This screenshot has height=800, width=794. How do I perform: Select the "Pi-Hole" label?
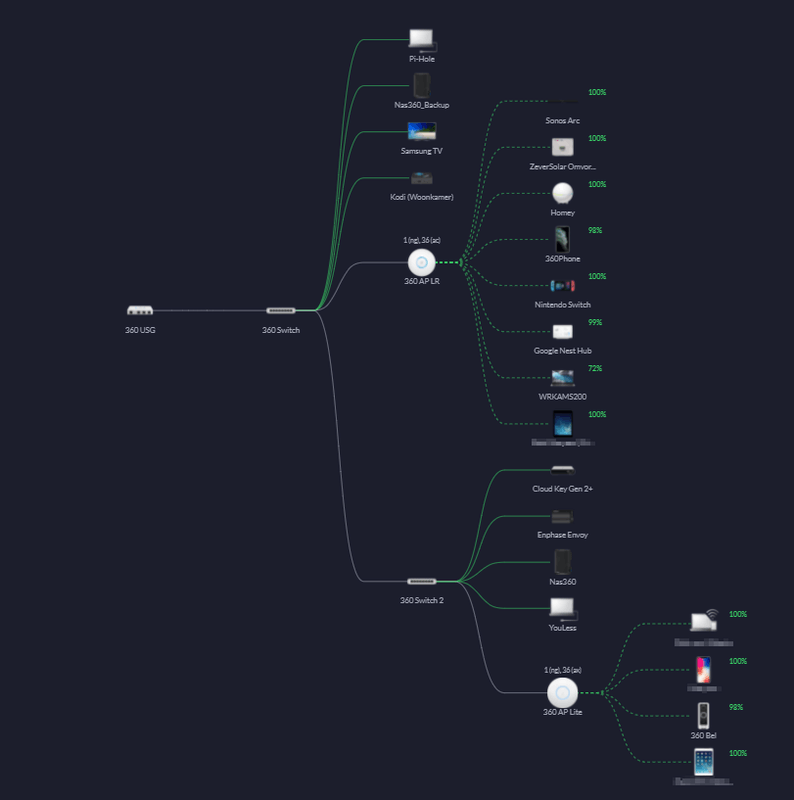(x=421, y=59)
